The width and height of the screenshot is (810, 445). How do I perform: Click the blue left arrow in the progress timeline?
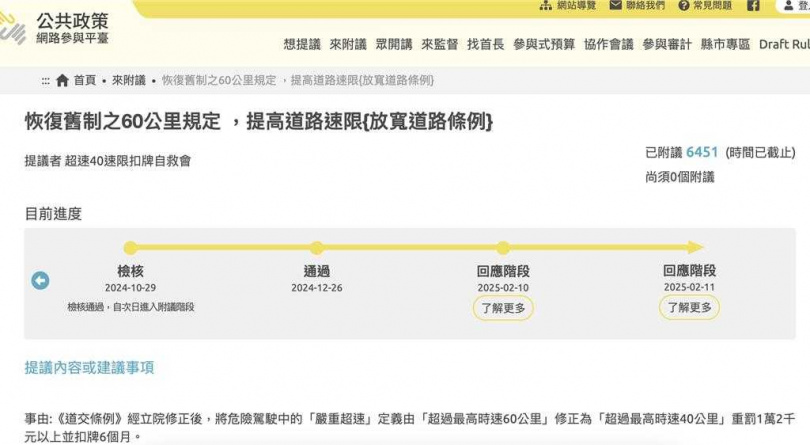[40, 281]
